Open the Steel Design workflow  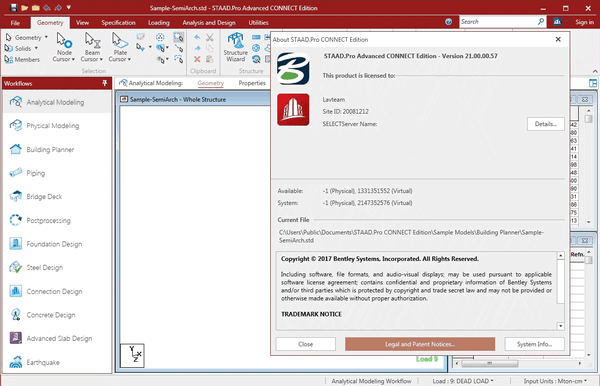(57, 267)
